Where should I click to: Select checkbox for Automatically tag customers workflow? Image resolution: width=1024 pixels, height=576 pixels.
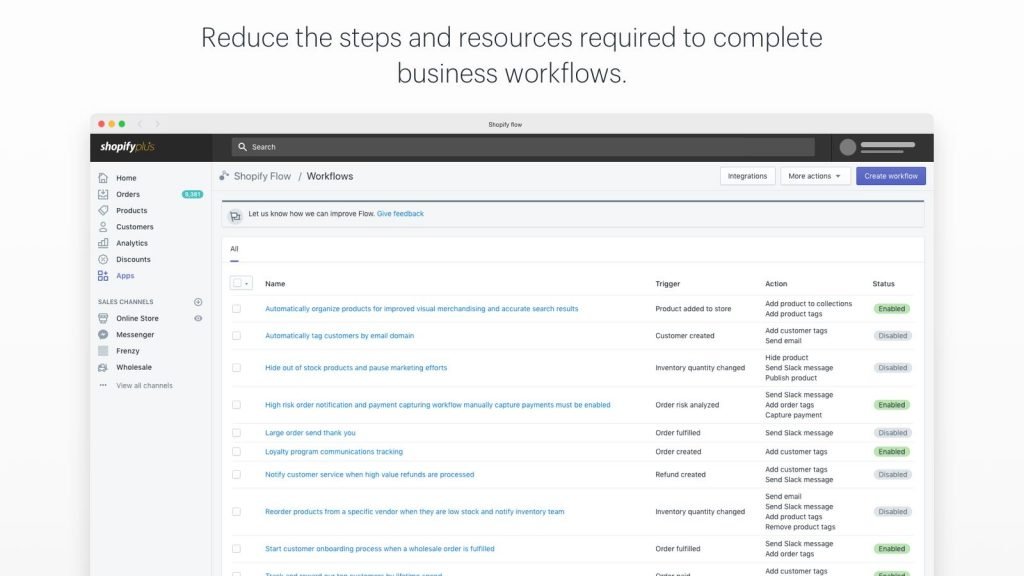pos(237,336)
